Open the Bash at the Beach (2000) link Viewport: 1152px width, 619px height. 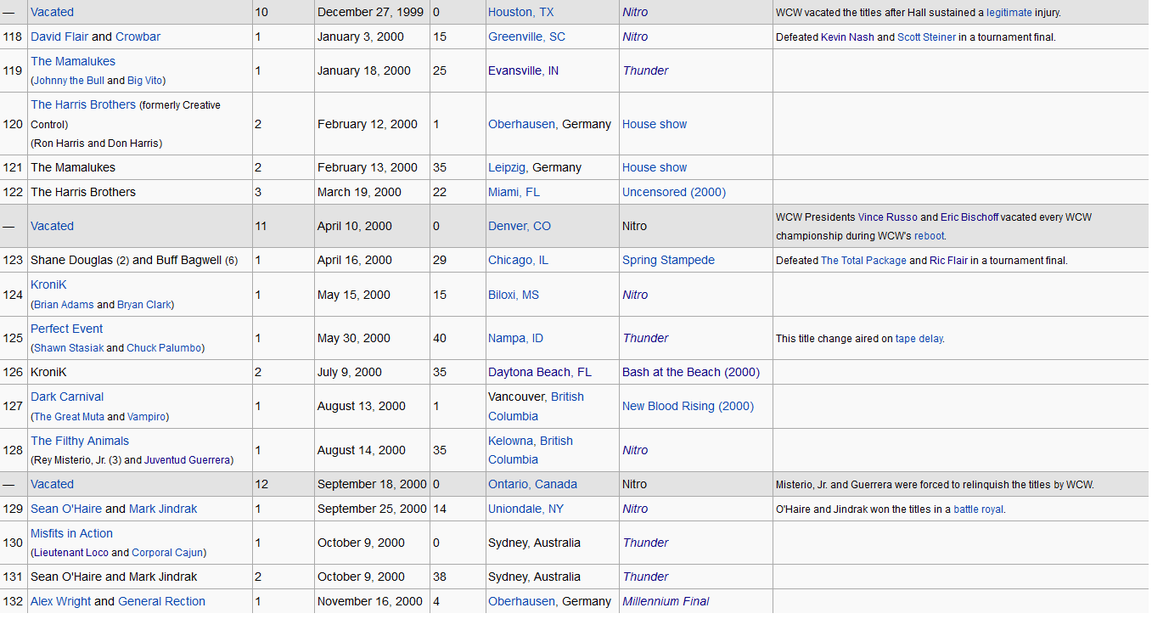coord(691,372)
